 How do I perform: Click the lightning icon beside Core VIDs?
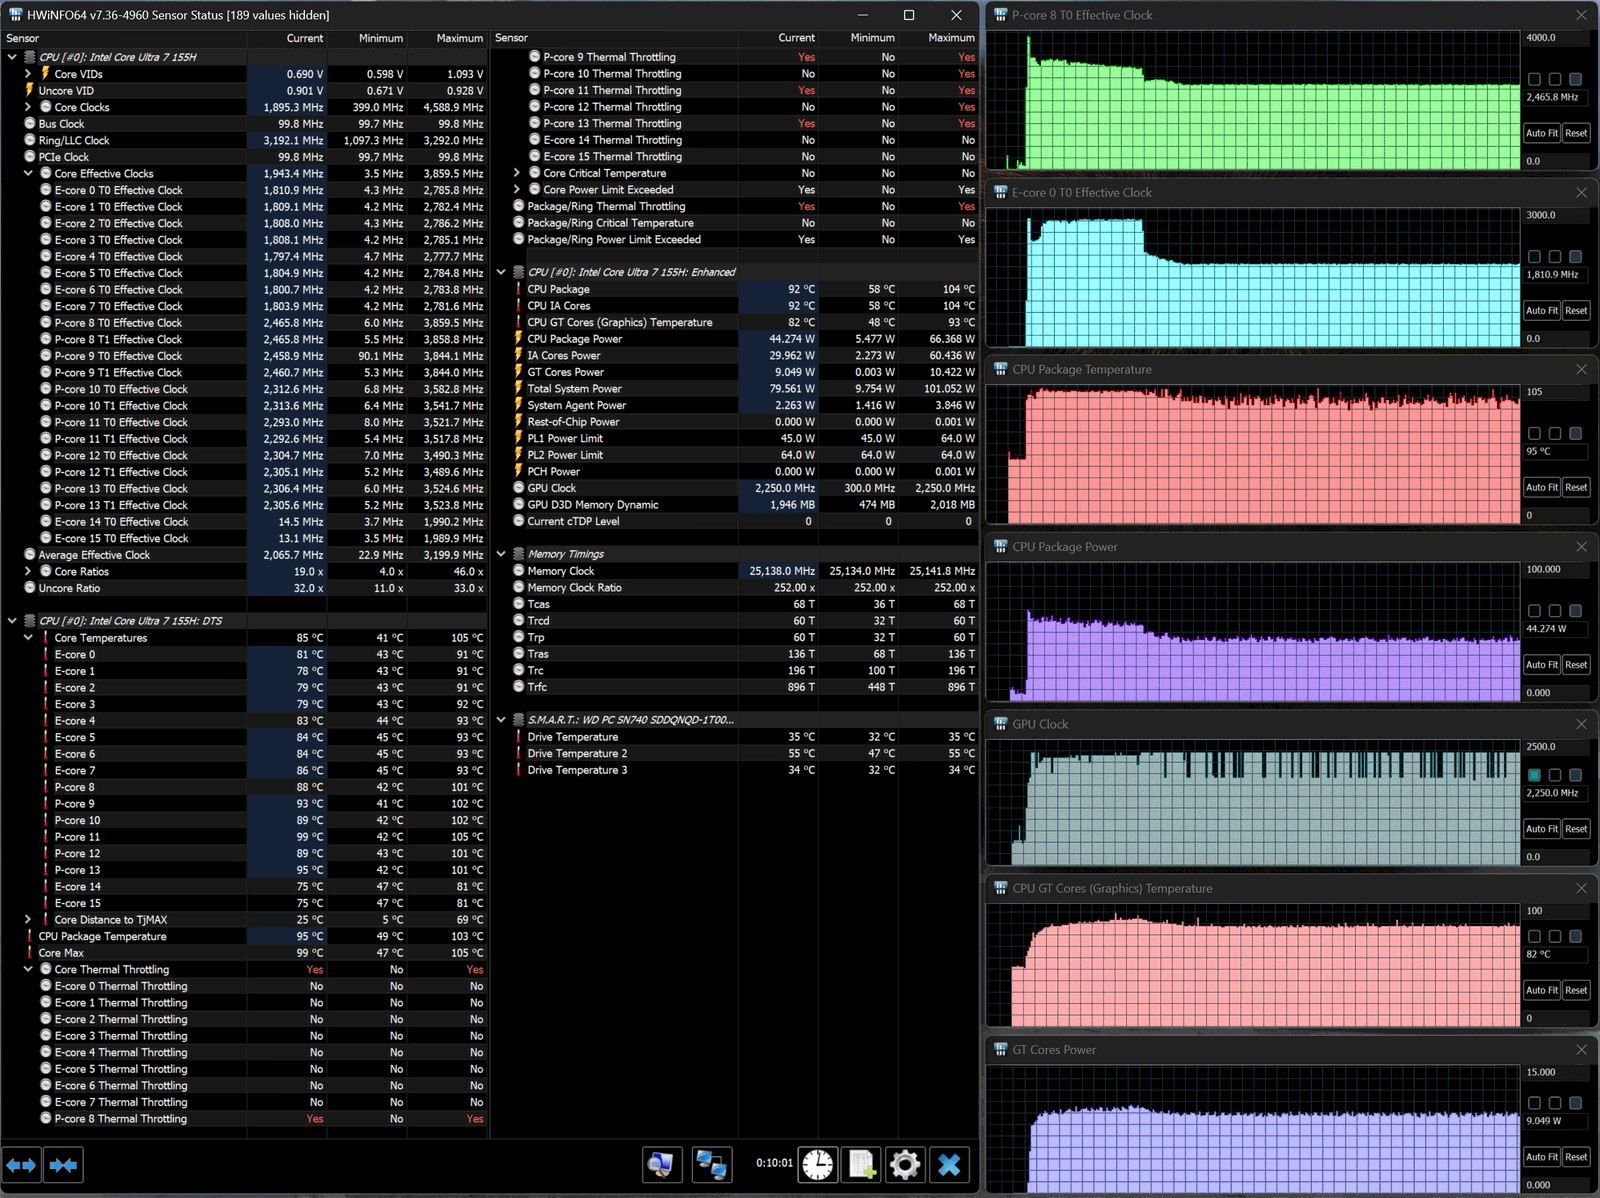pos(45,73)
